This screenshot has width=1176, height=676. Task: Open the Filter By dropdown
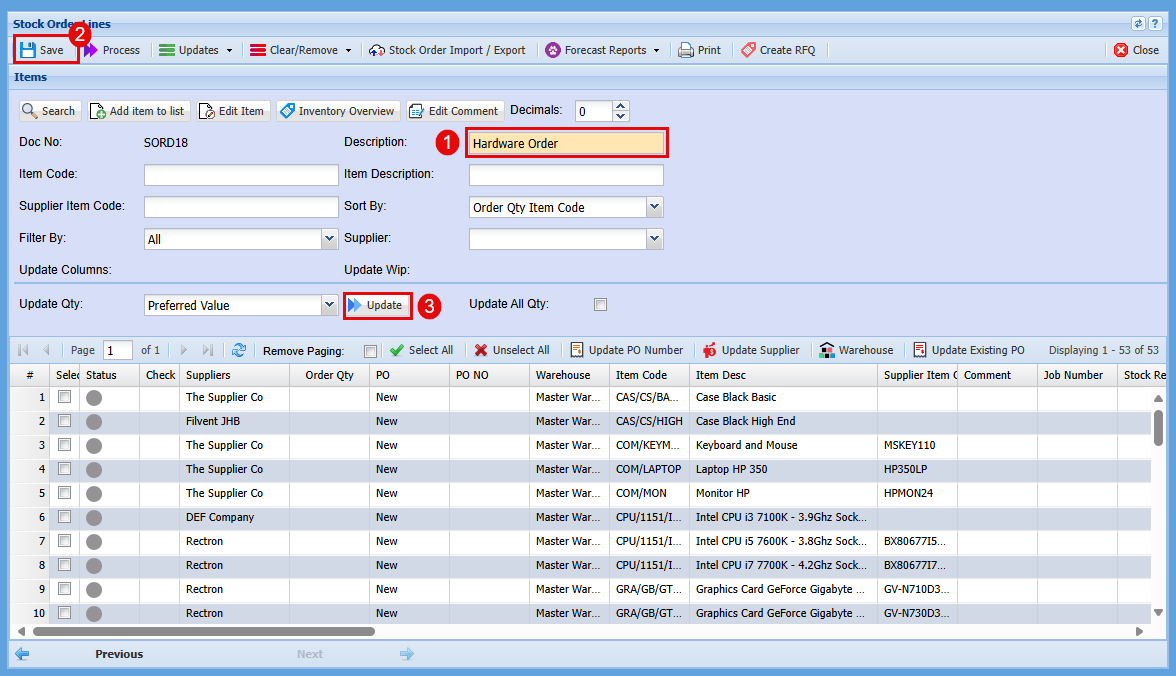[x=329, y=239]
